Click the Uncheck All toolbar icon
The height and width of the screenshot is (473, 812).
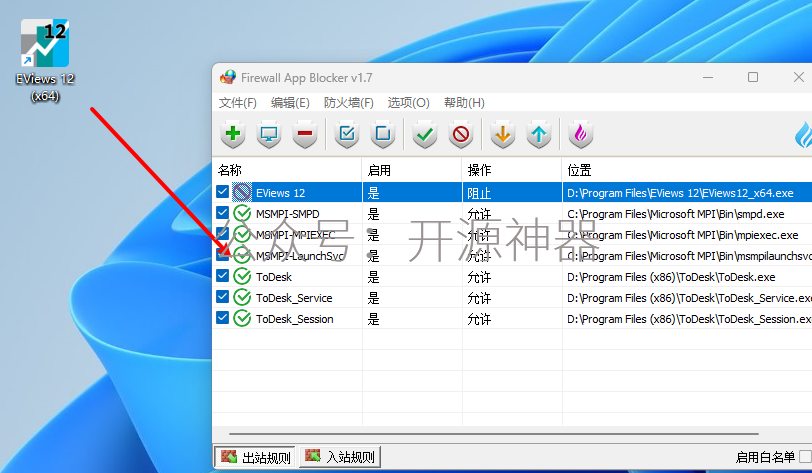coord(383,134)
